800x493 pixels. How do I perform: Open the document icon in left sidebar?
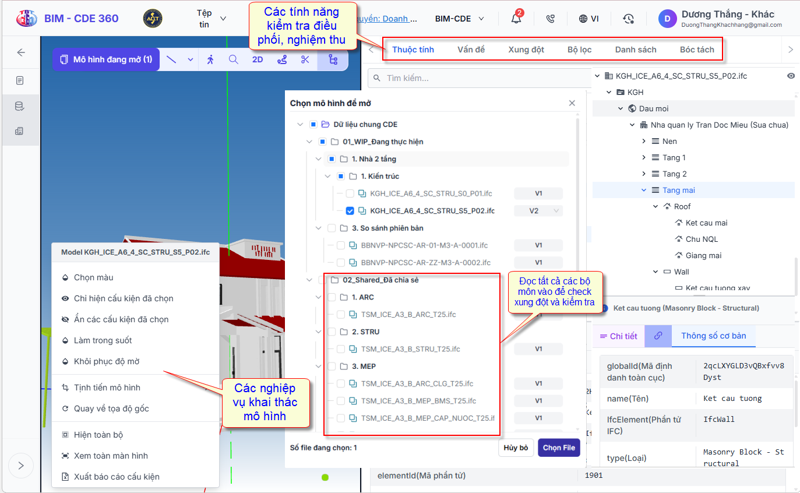pyautogui.click(x=20, y=81)
